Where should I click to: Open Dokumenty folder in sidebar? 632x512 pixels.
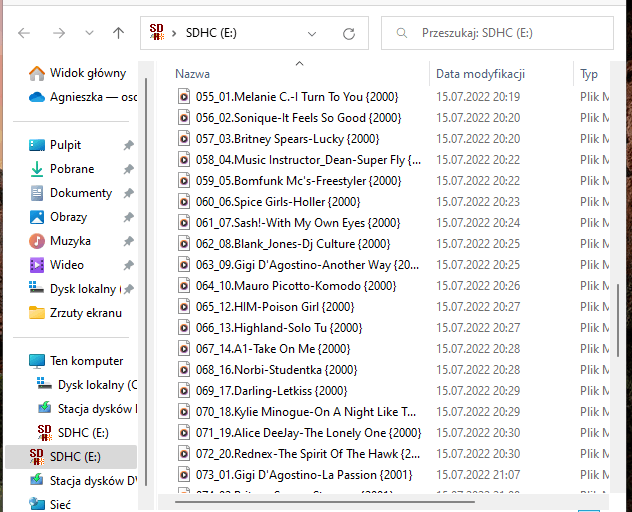(70, 193)
